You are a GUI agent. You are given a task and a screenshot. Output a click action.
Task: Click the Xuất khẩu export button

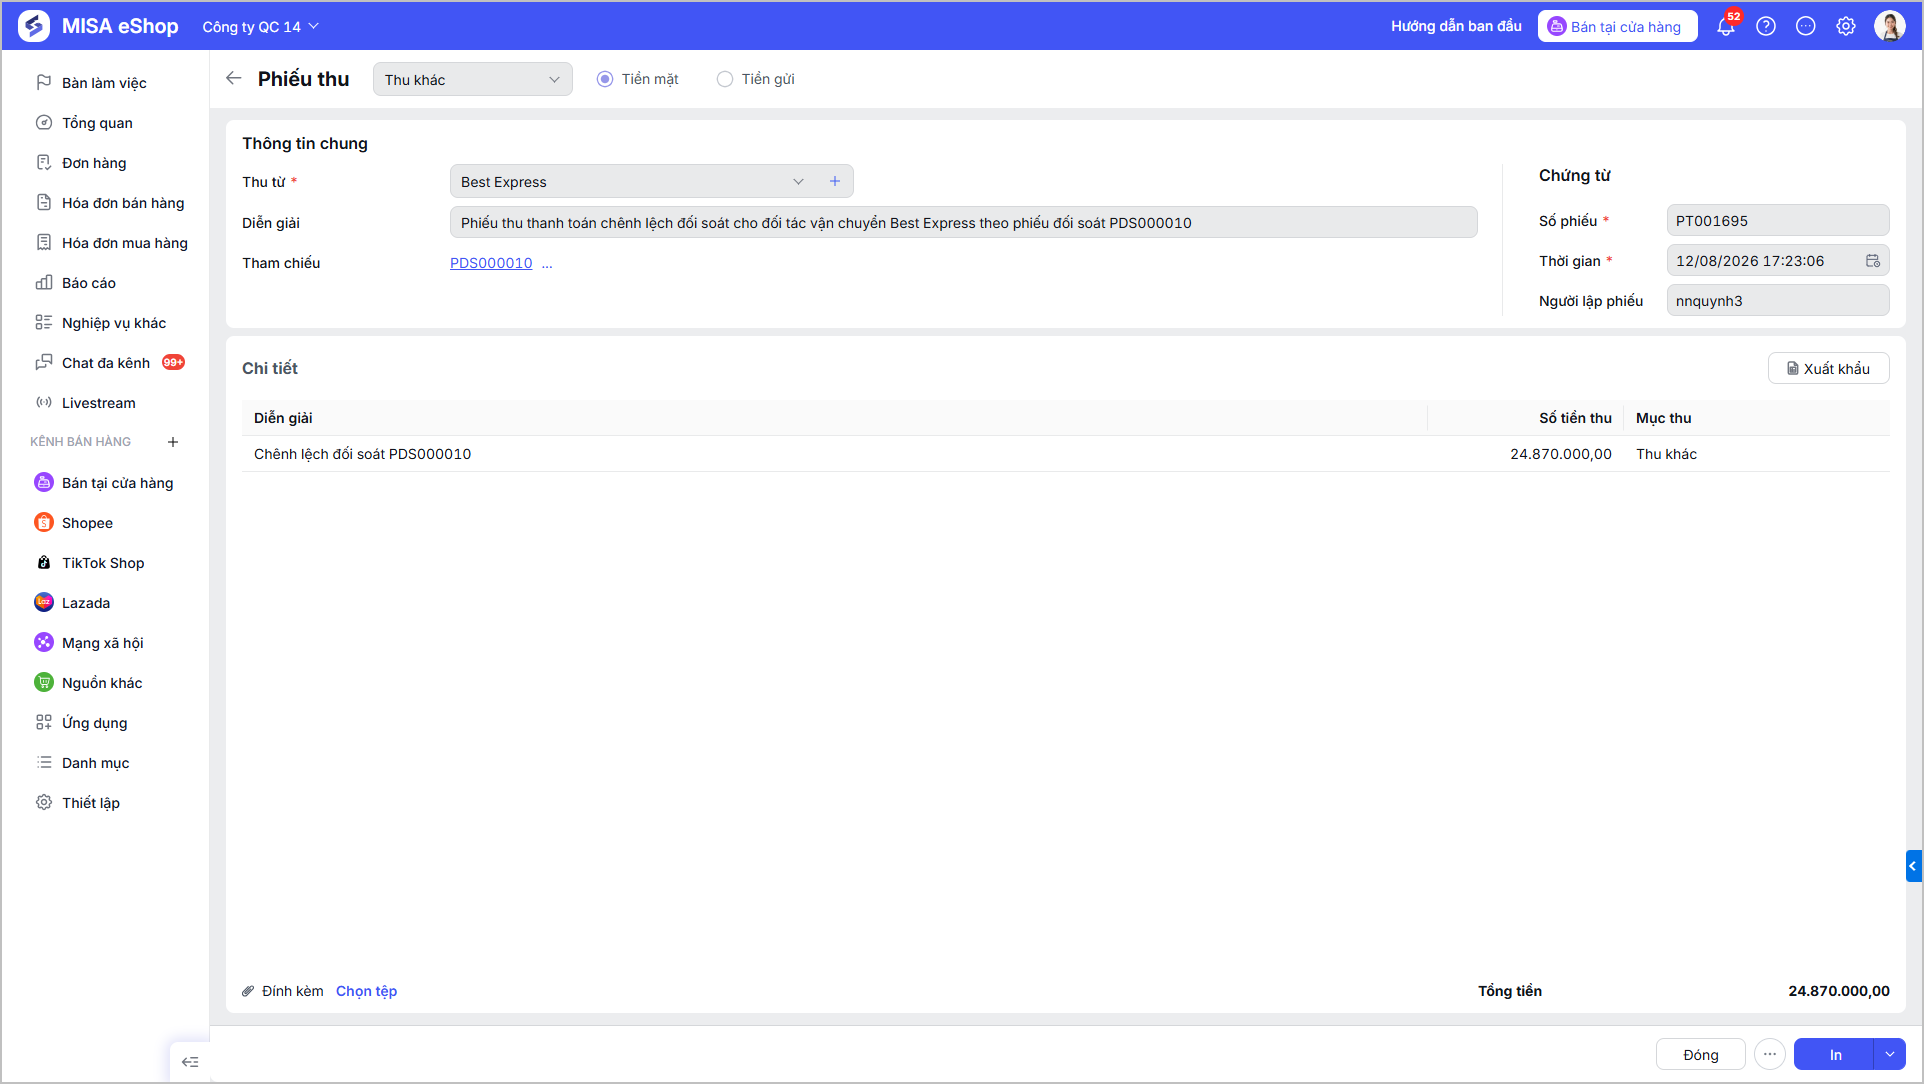1828,368
